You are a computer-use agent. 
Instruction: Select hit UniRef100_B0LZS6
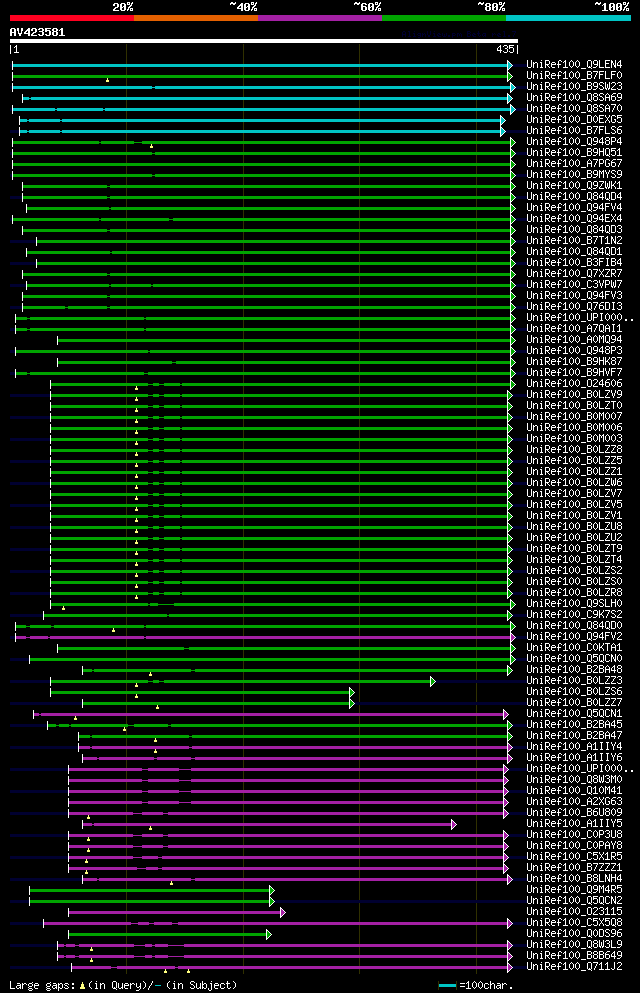pyautogui.click(x=574, y=692)
